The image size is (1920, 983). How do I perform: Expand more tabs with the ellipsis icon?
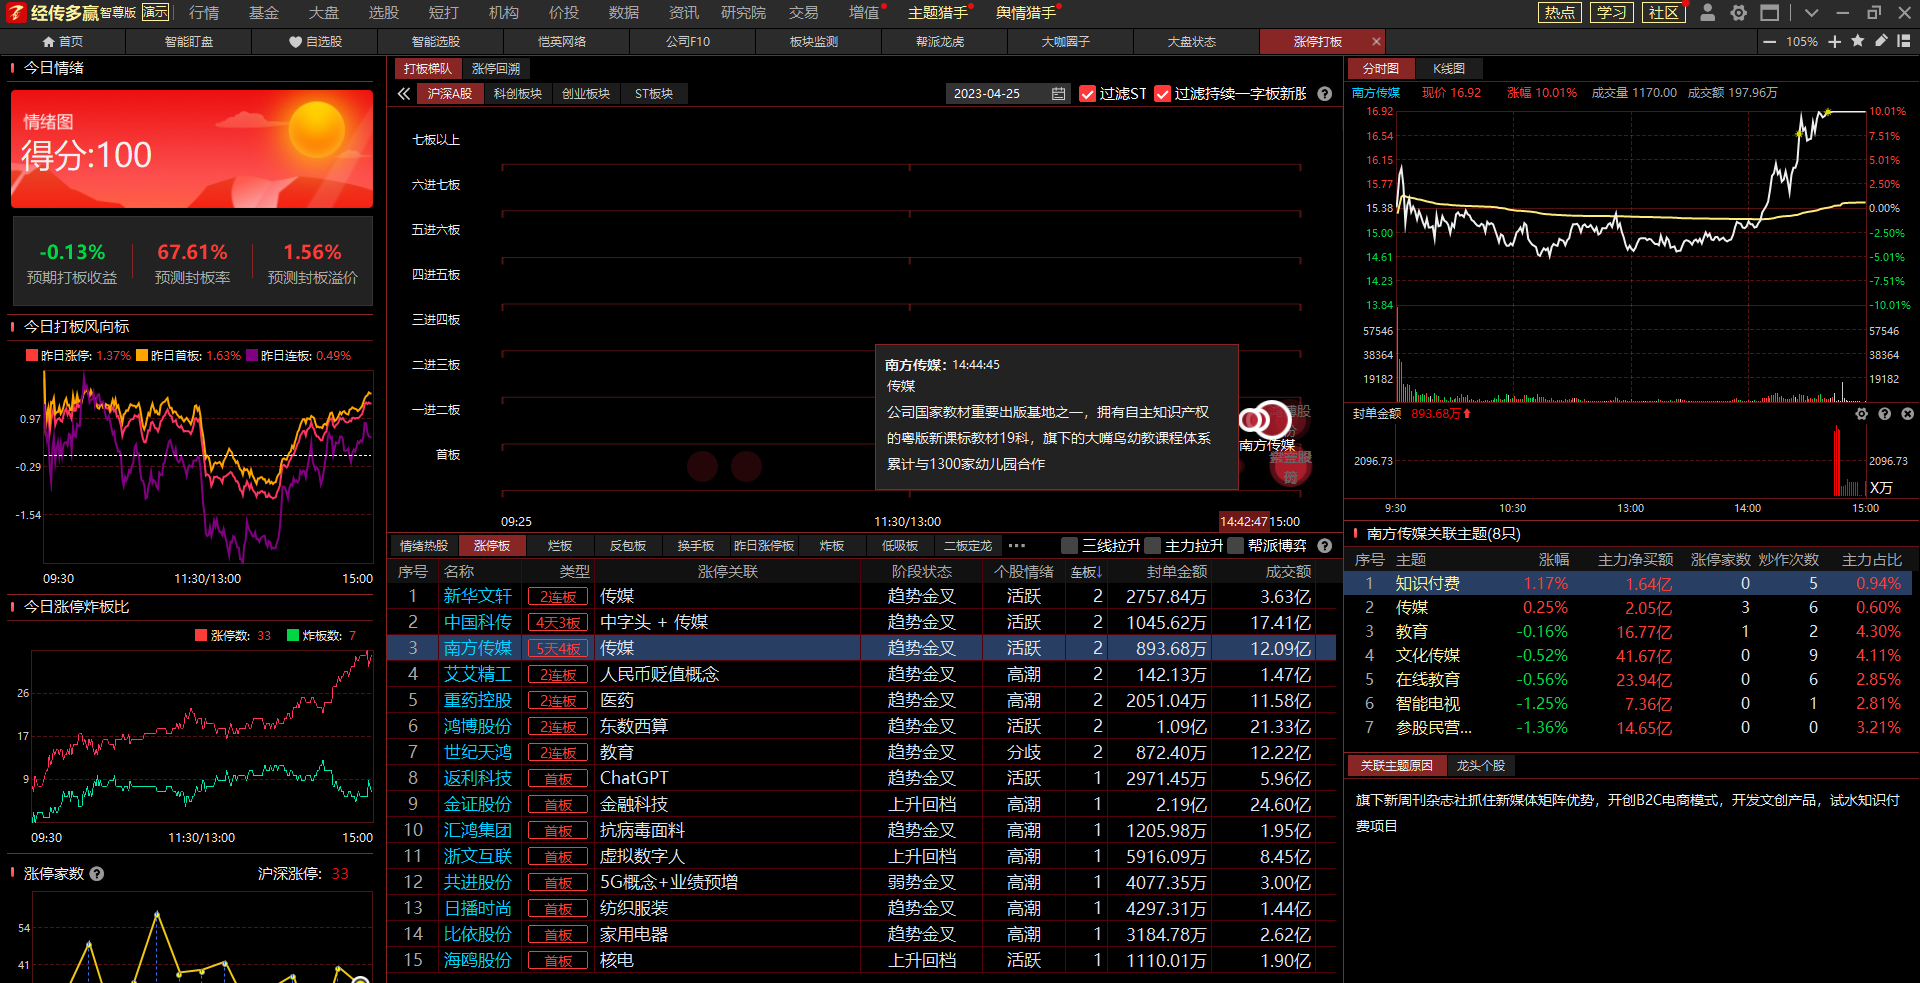click(x=1017, y=546)
